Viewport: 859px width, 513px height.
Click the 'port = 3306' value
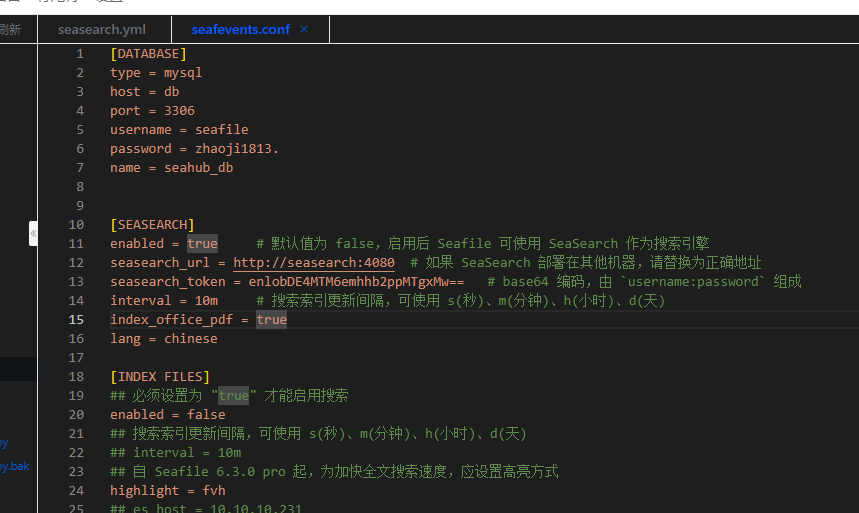(179, 111)
